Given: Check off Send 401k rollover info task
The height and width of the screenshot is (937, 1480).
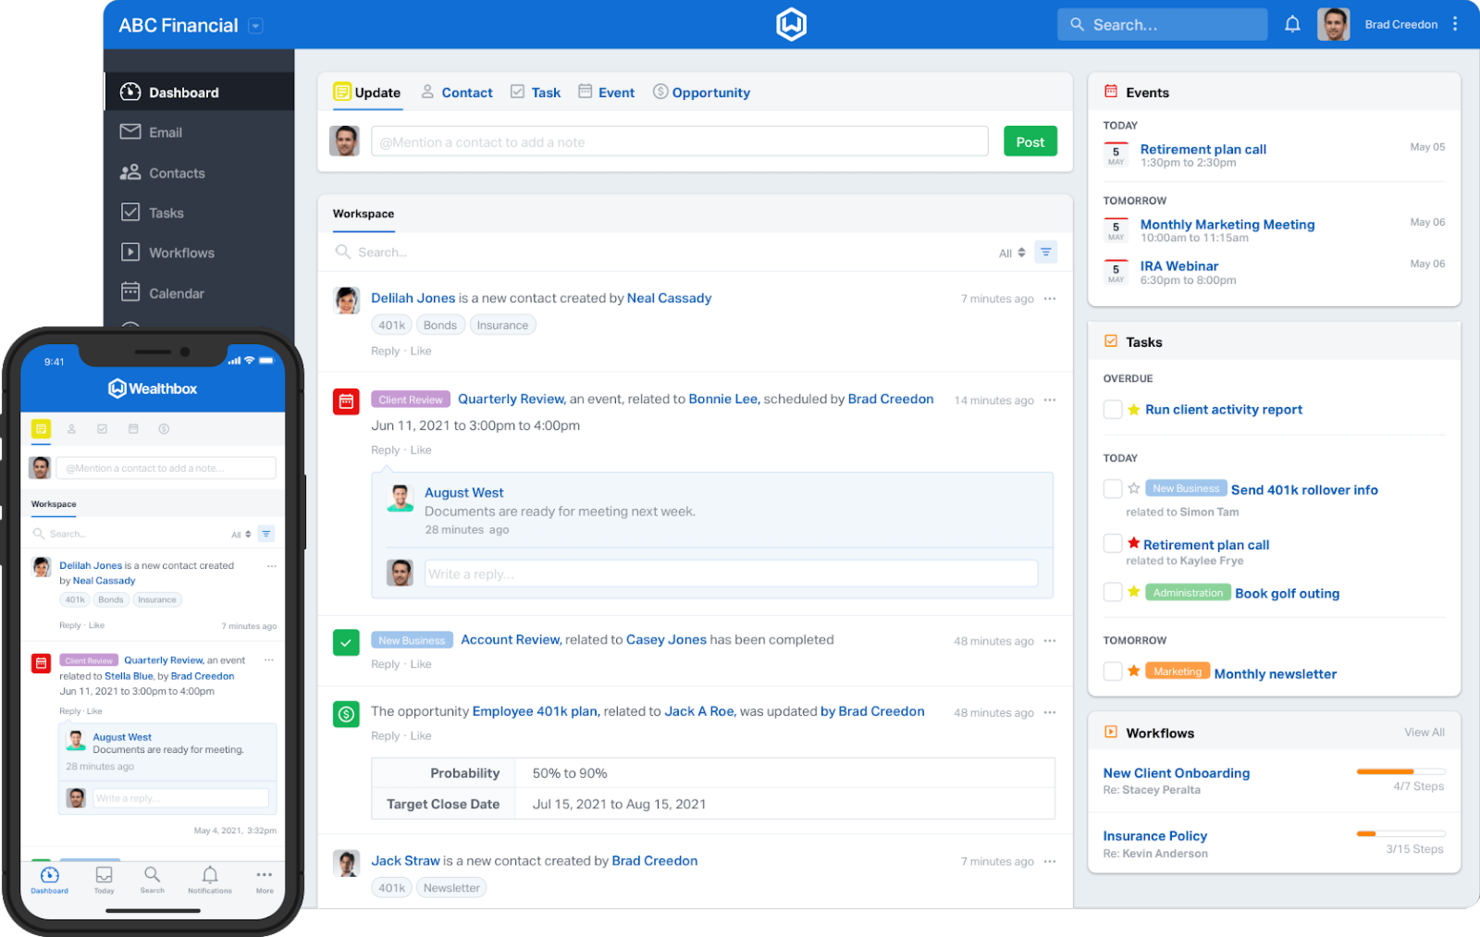Looking at the screenshot, I should click(1112, 489).
